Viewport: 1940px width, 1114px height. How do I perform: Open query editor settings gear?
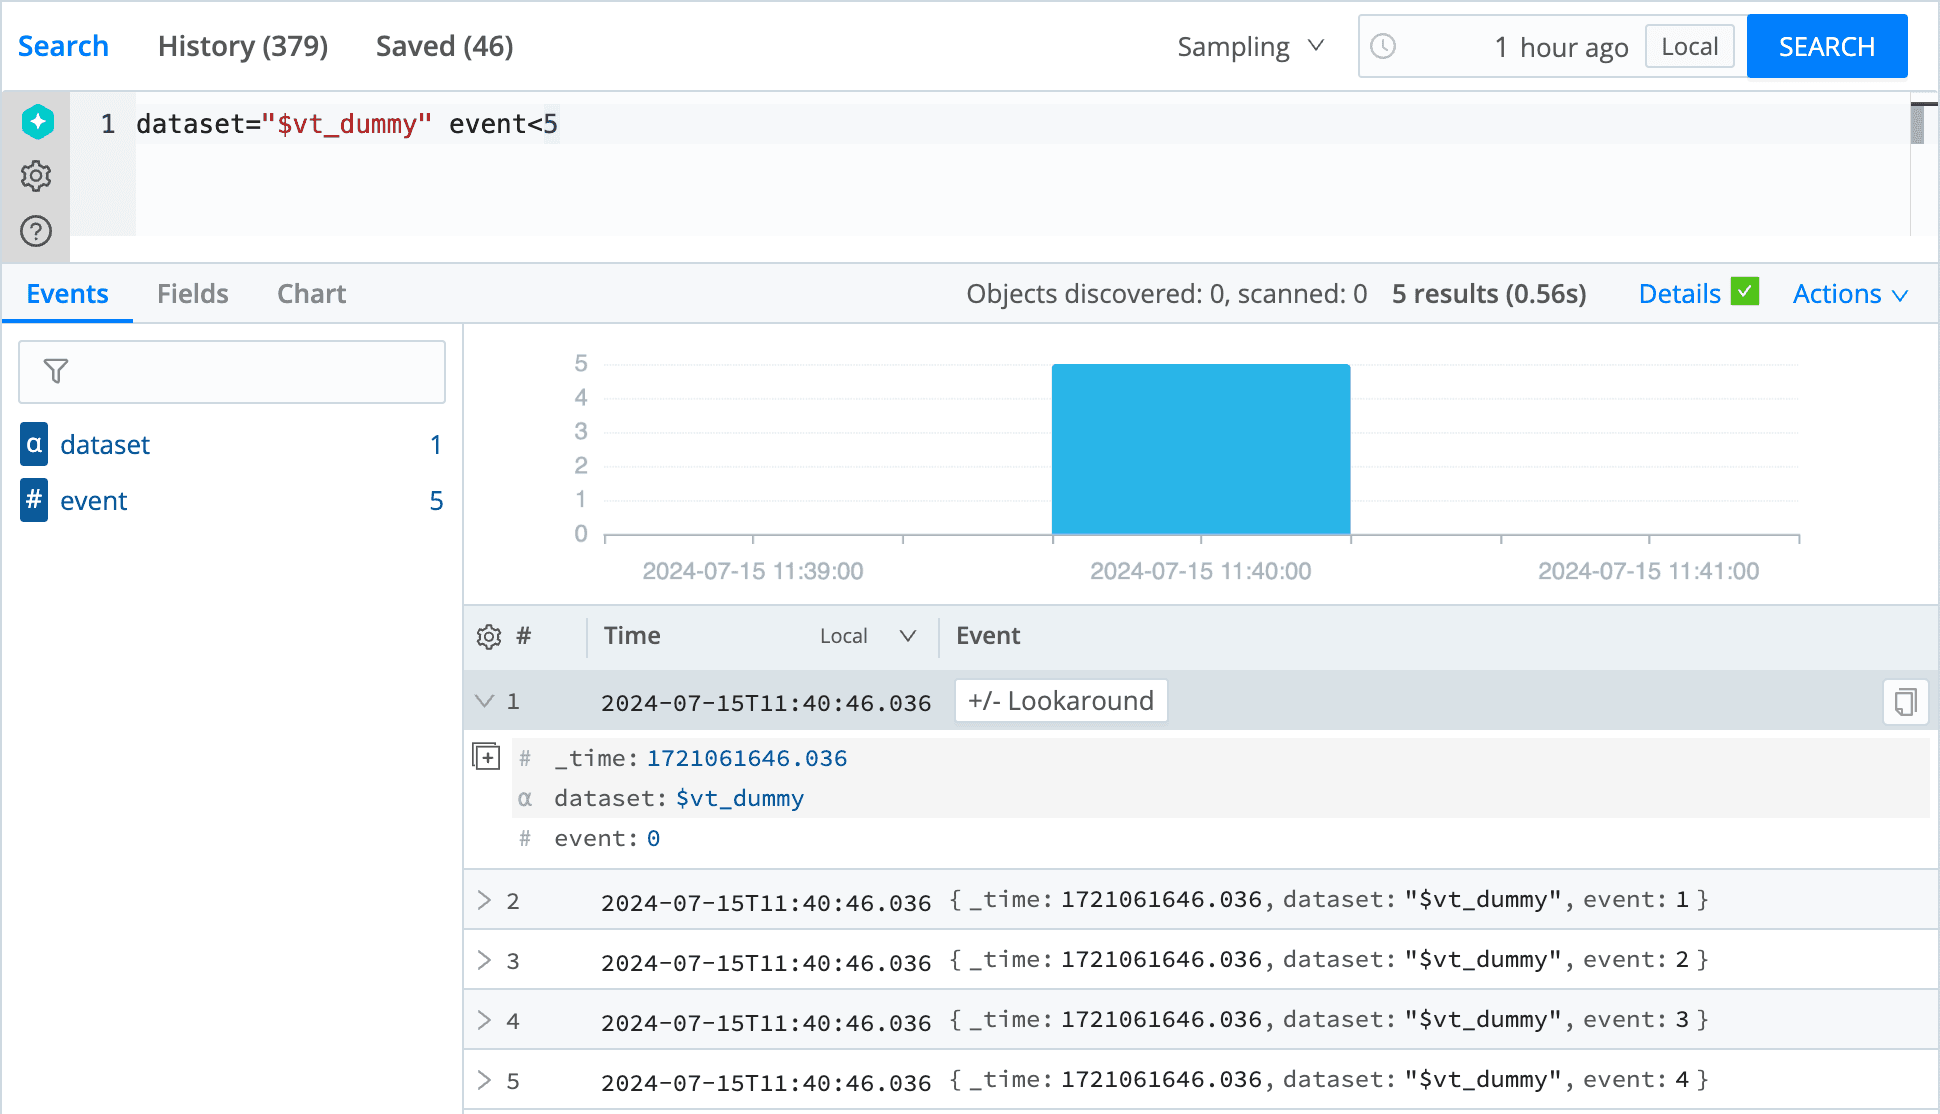(36, 176)
